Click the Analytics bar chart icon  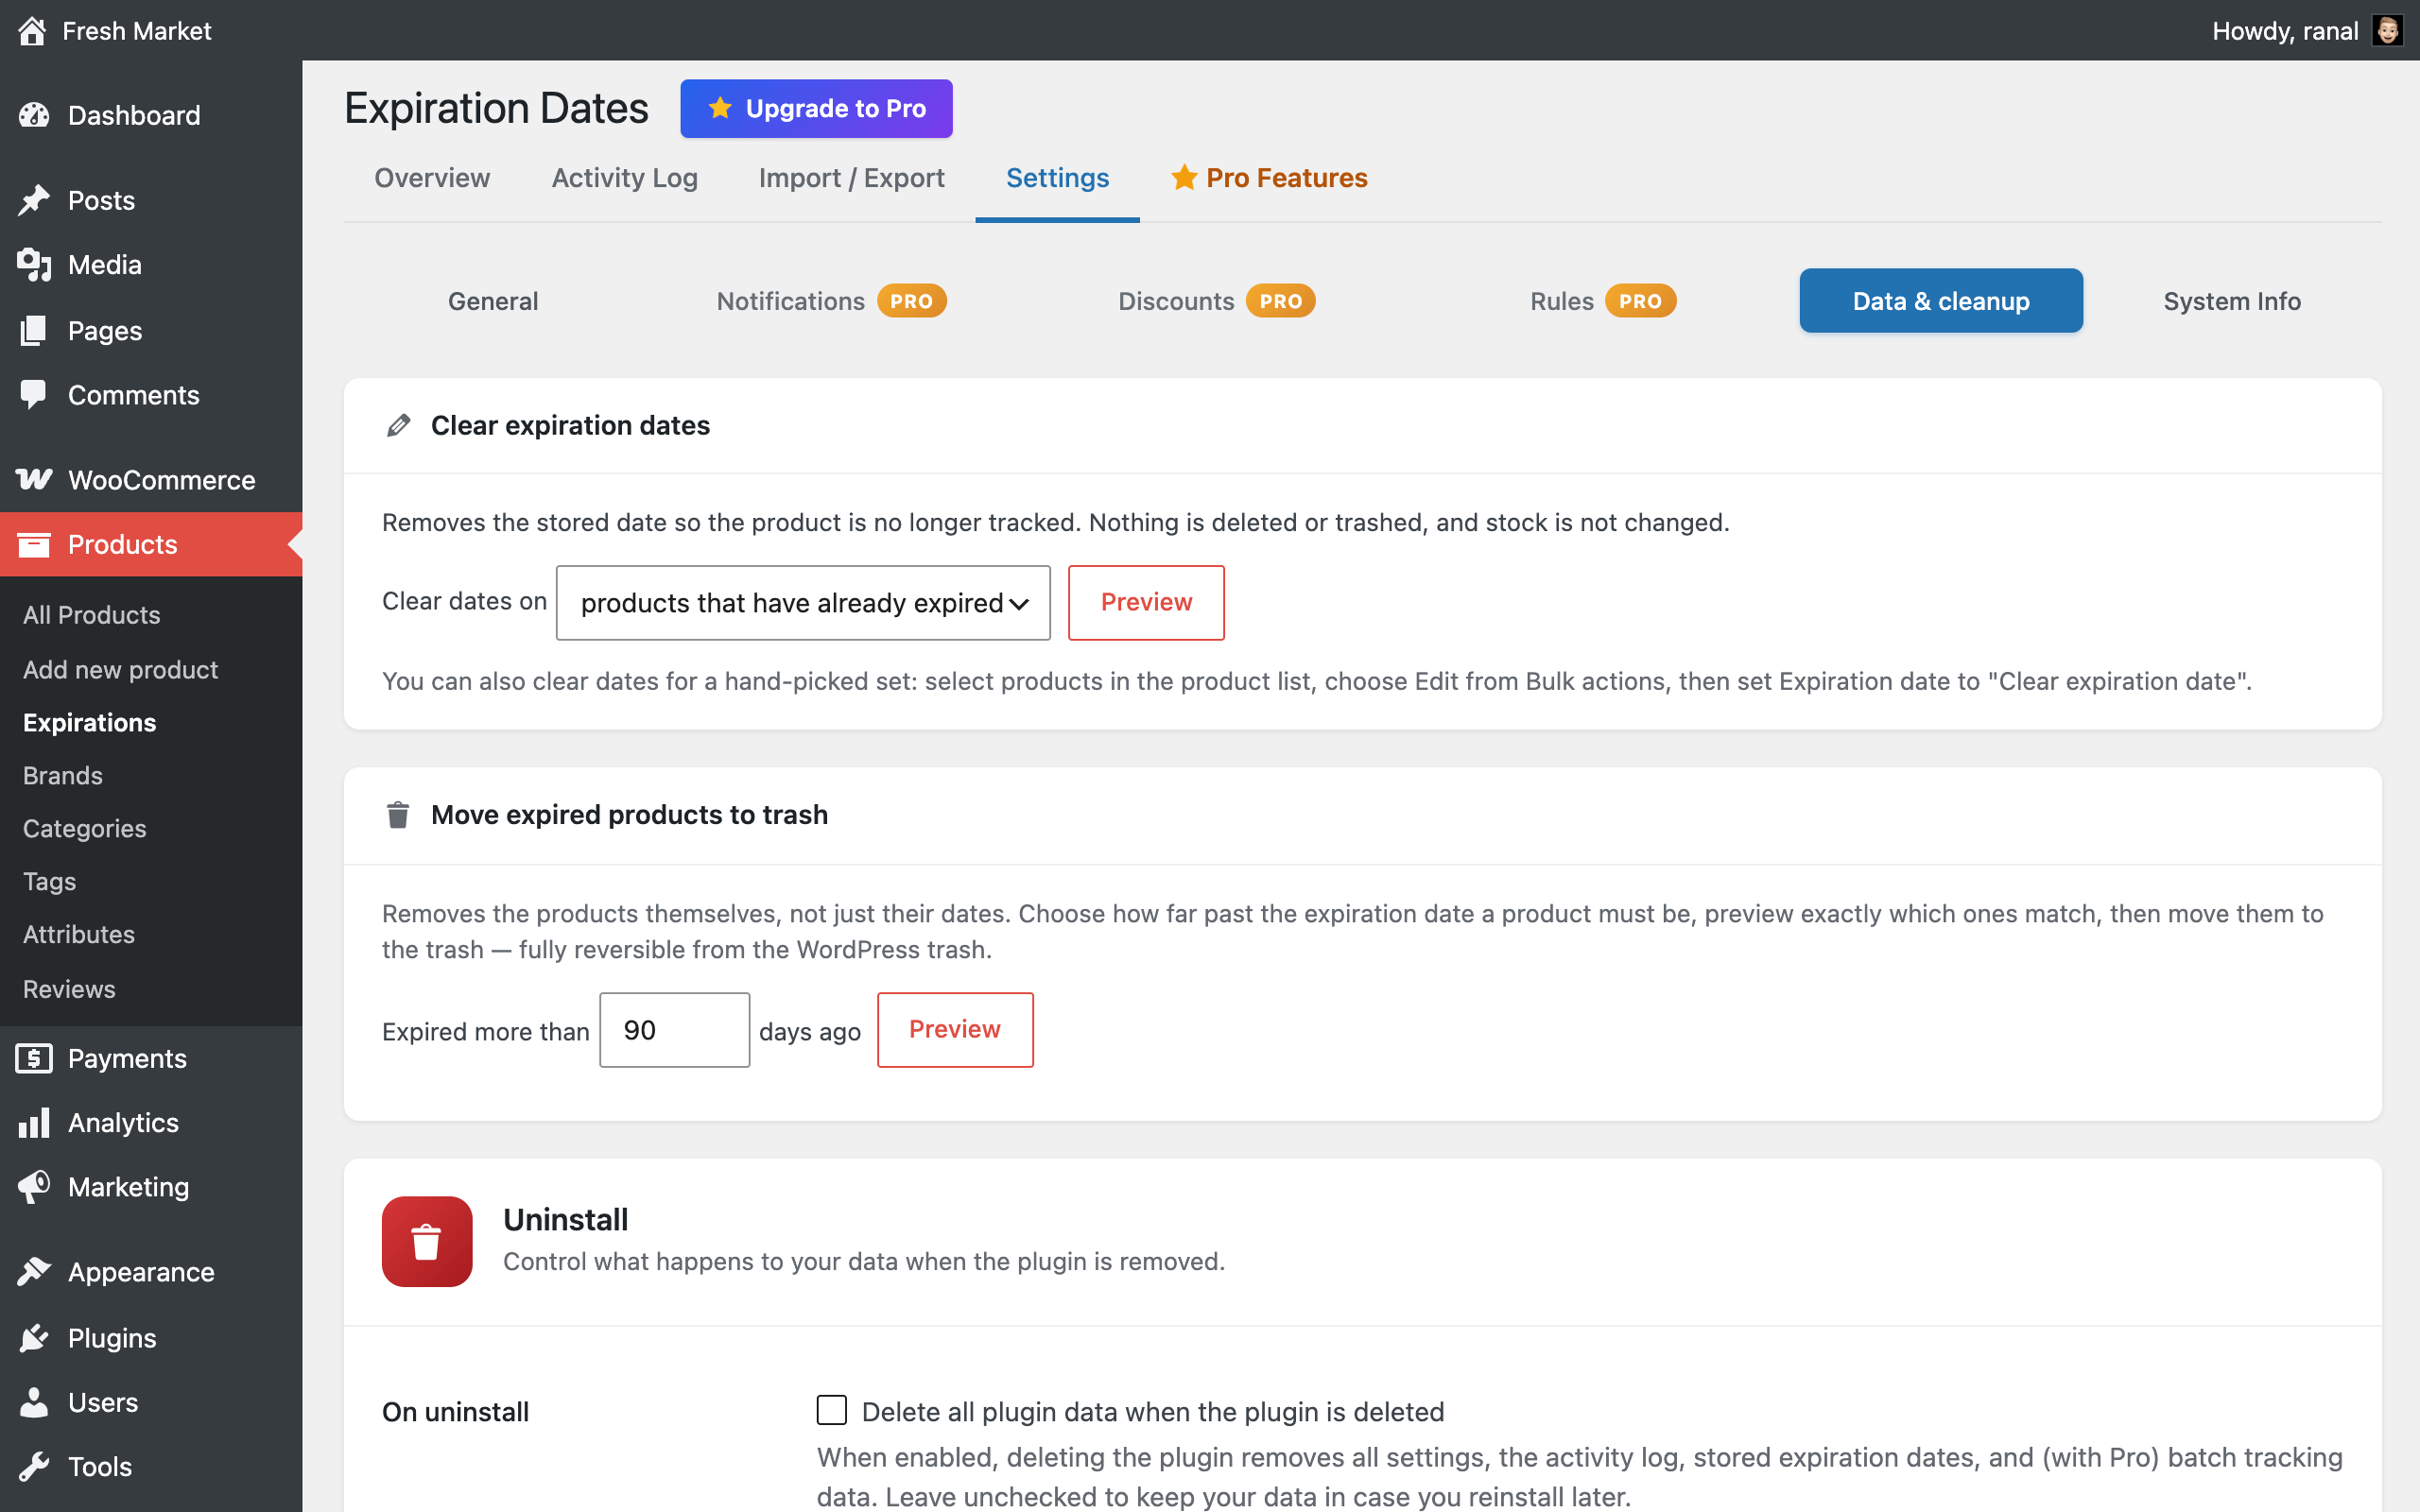pos(34,1123)
